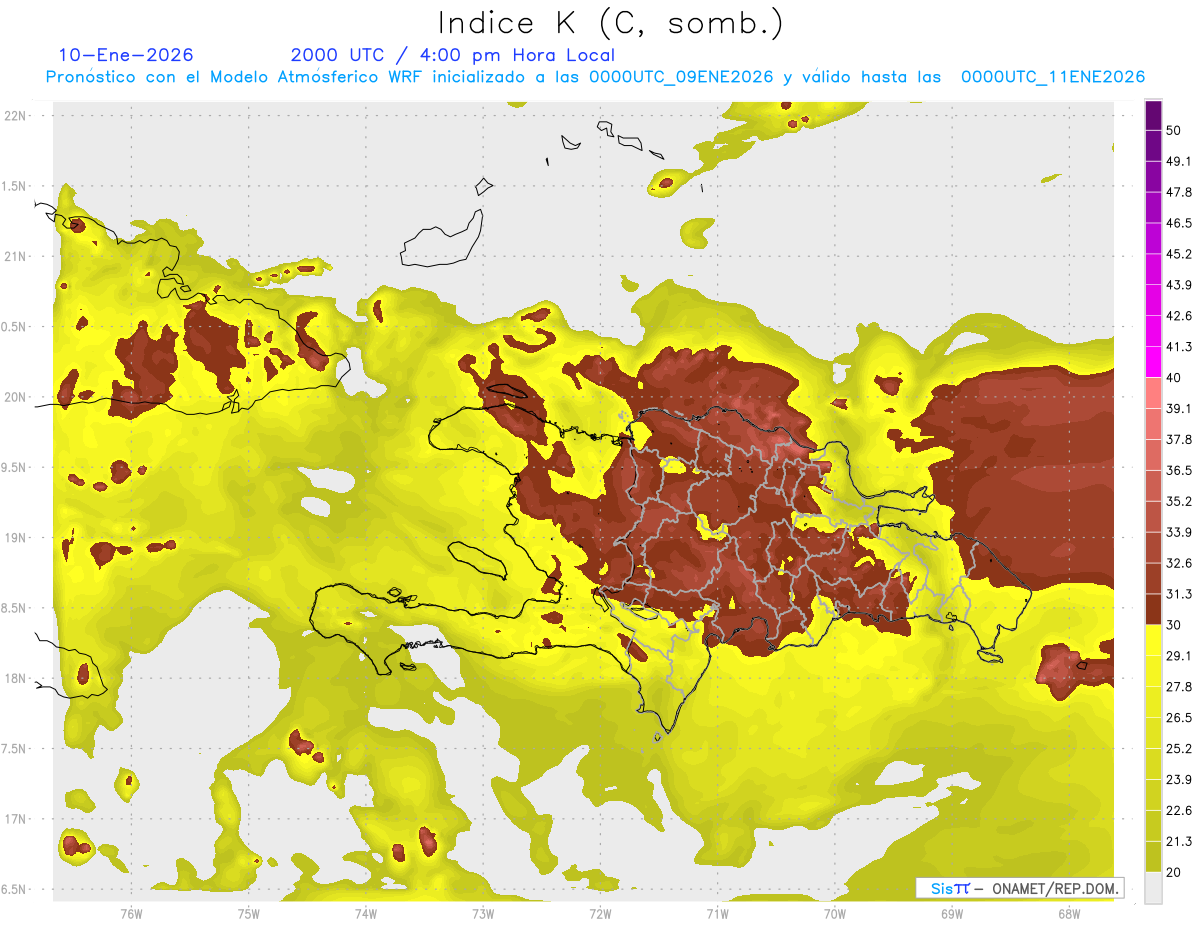
Task: Click the "18N" latitude label
Action: pos(16,679)
